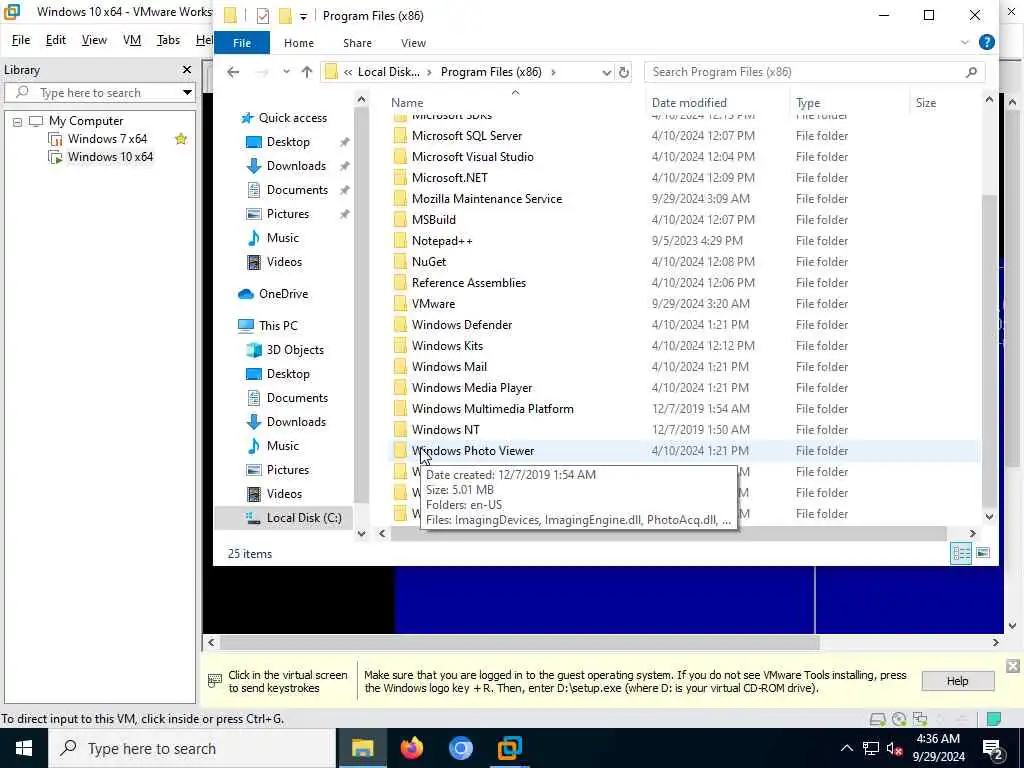This screenshot has height=768, width=1024.
Task: Close the VMware Library panel
Action: 187,69
